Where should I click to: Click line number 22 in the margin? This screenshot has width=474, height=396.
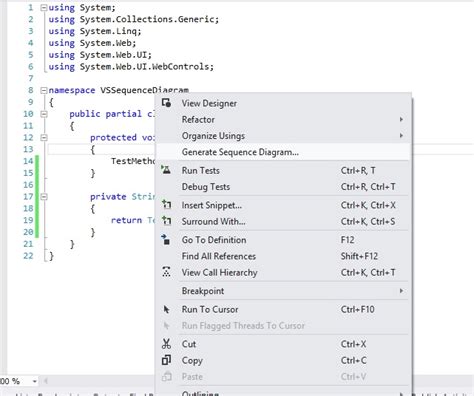pyautogui.click(x=28, y=256)
